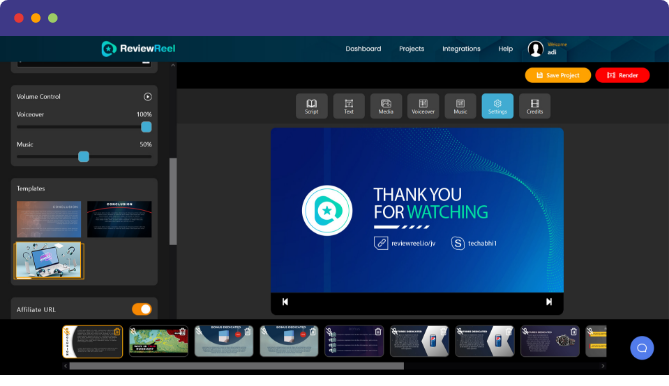Image resolution: width=669 pixels, height=386 pixels.
Task: Select the computer desk template thumbnail
Action: 49,261
